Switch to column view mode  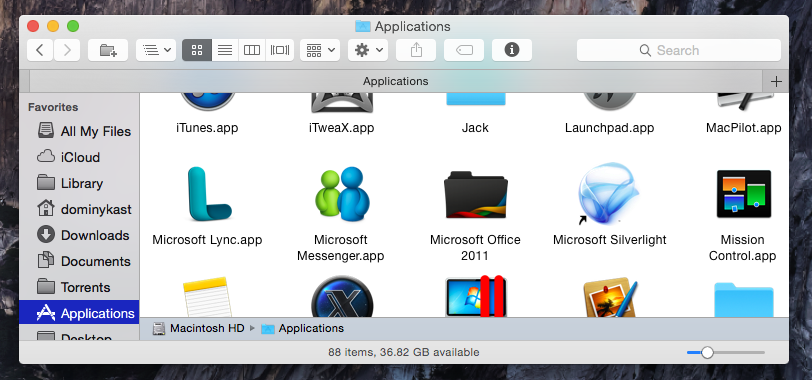click(x=252, y=50)
